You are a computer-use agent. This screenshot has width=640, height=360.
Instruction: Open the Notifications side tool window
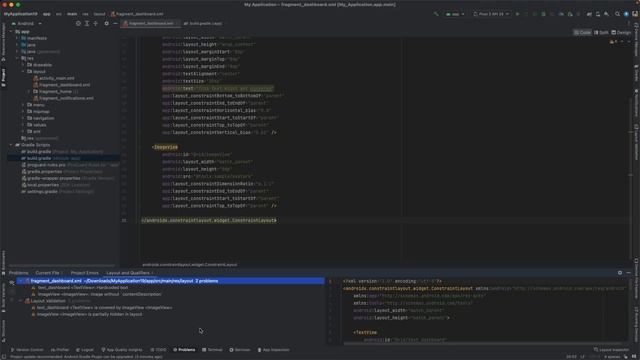point(636,104)
